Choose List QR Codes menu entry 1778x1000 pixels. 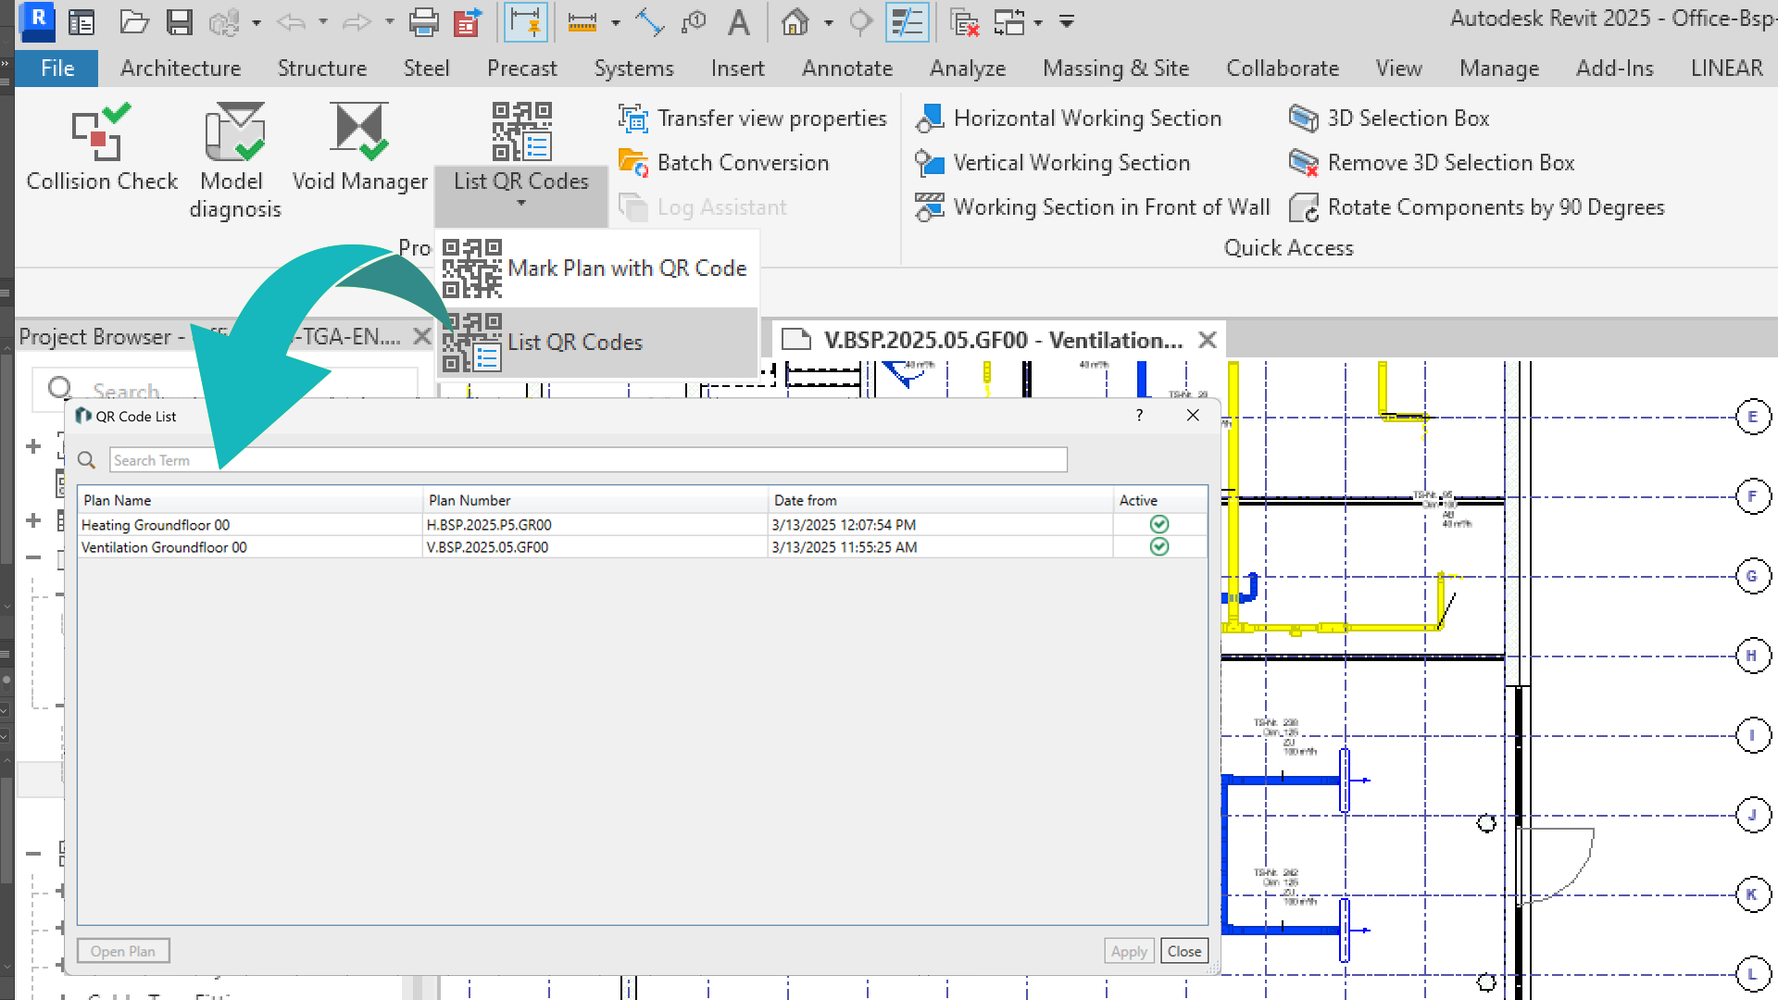[597, 342]
